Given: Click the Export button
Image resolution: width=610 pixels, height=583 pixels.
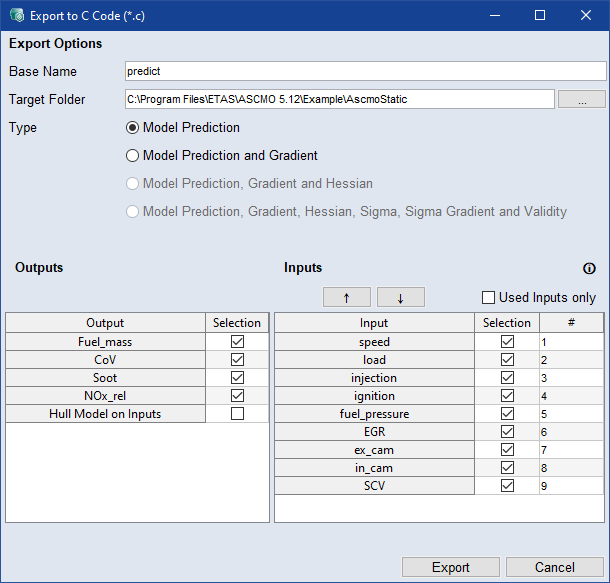Looking at the screenshot, I should point(450,567).
